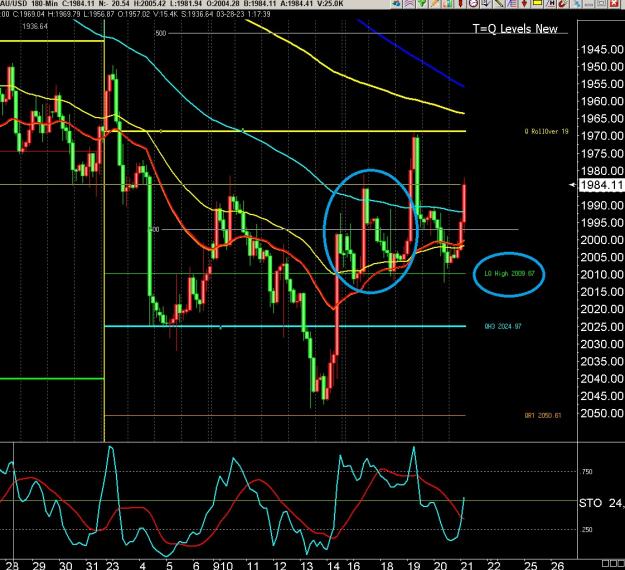The height and width of the screenshot is (570, 625).
Task: Click the .750 stochastic level label
Action: click(x=587, y=472)
